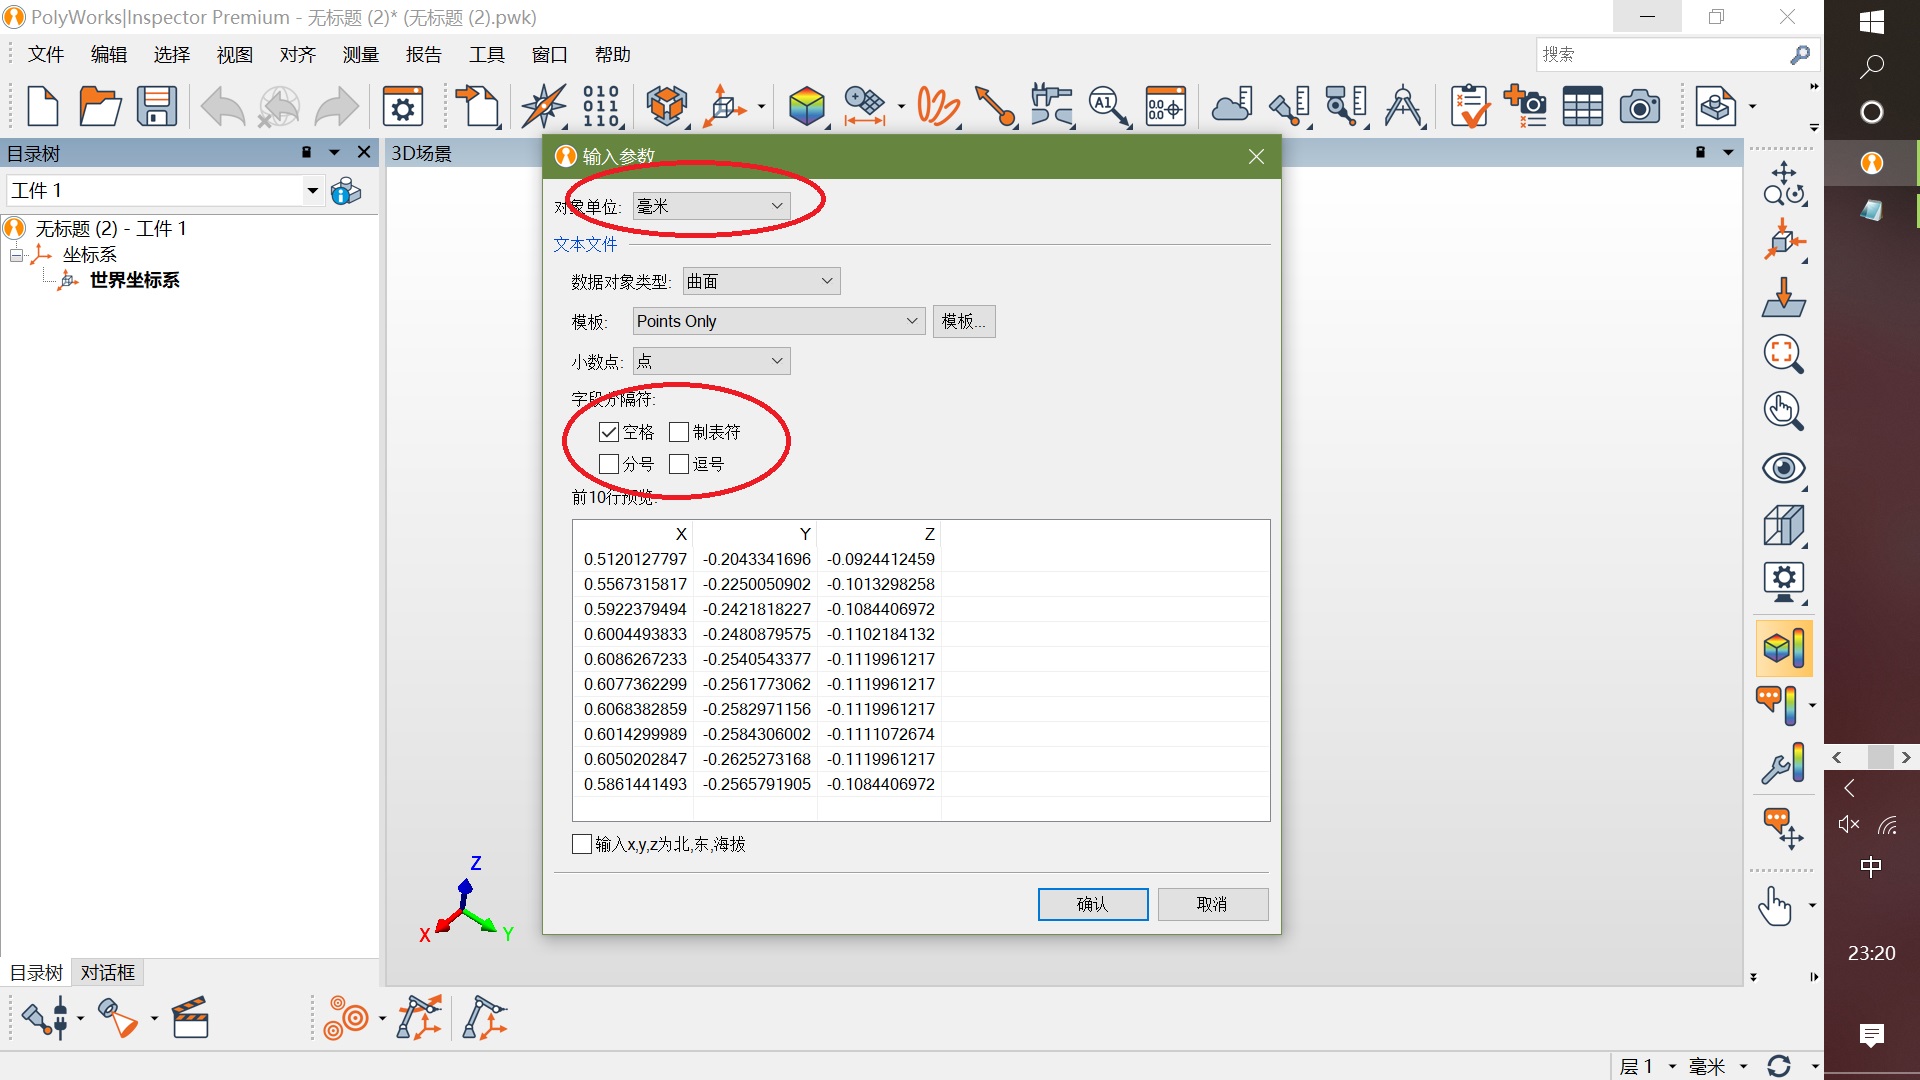
Task: Click in the 搜索 search field
Action: pos(1660,55)
